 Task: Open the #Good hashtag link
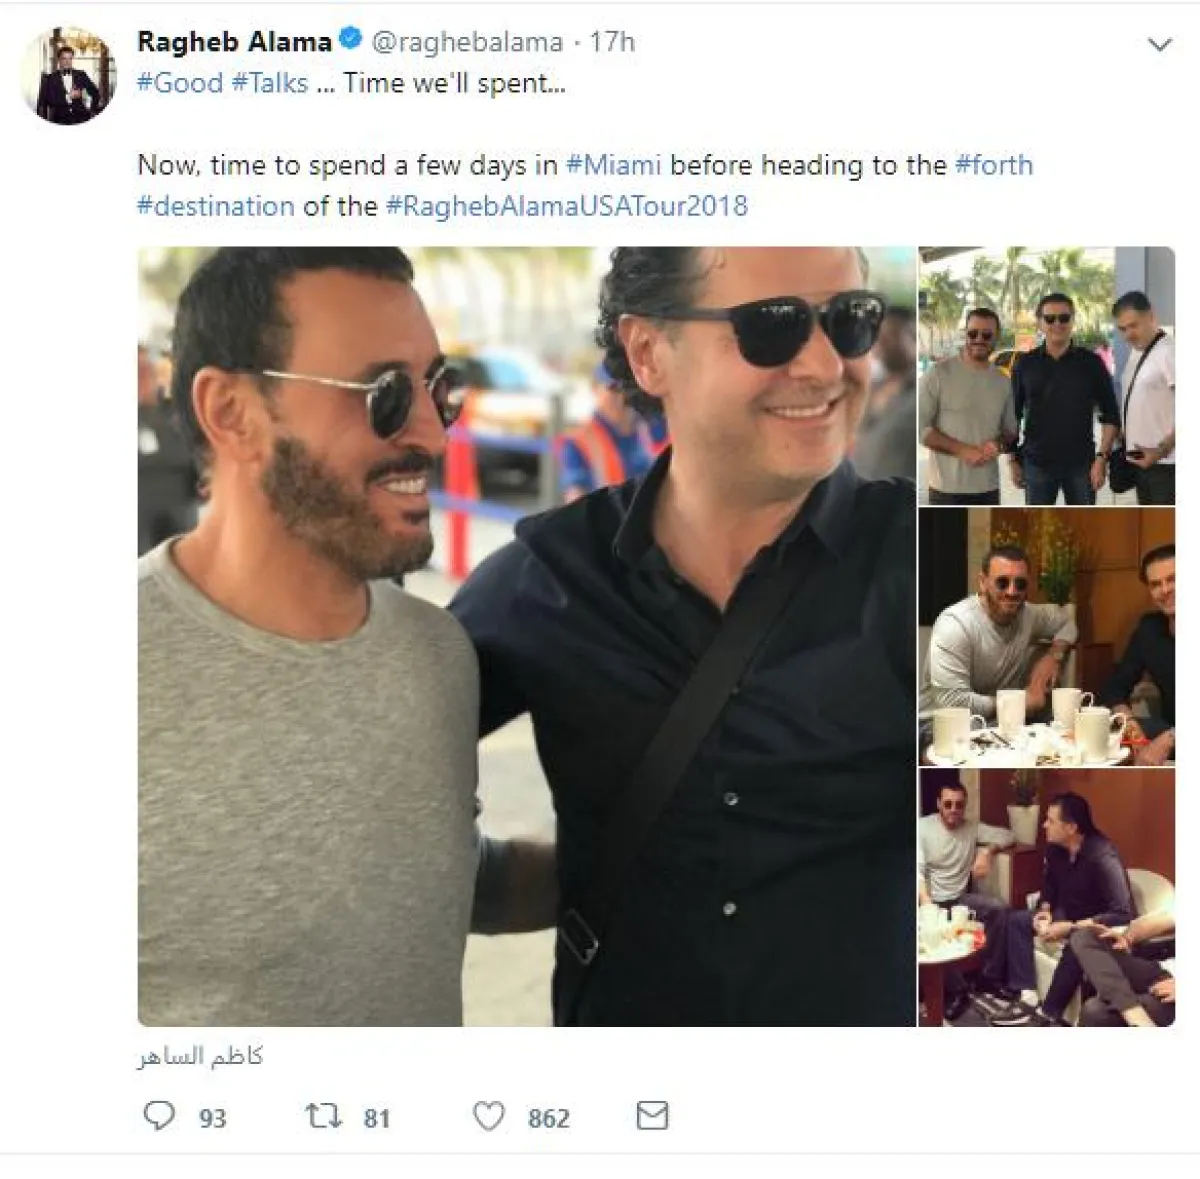[180, 83]
